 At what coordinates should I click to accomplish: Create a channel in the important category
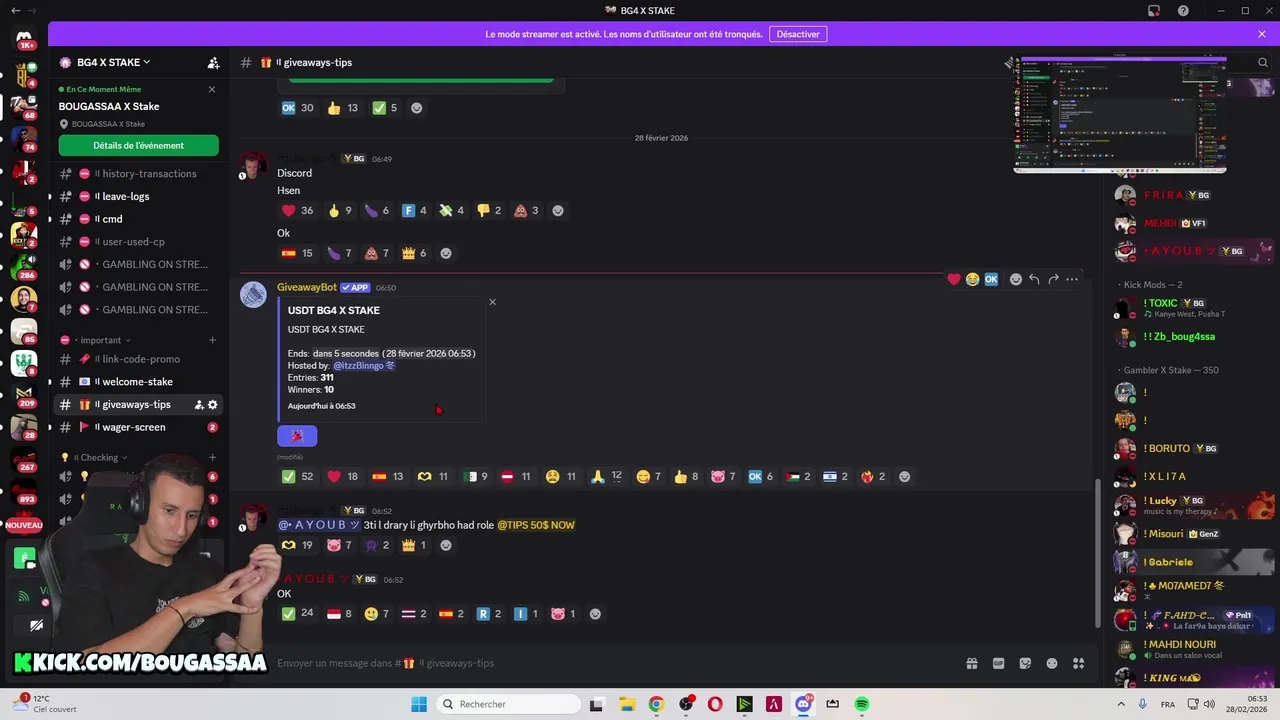point(212,340)
